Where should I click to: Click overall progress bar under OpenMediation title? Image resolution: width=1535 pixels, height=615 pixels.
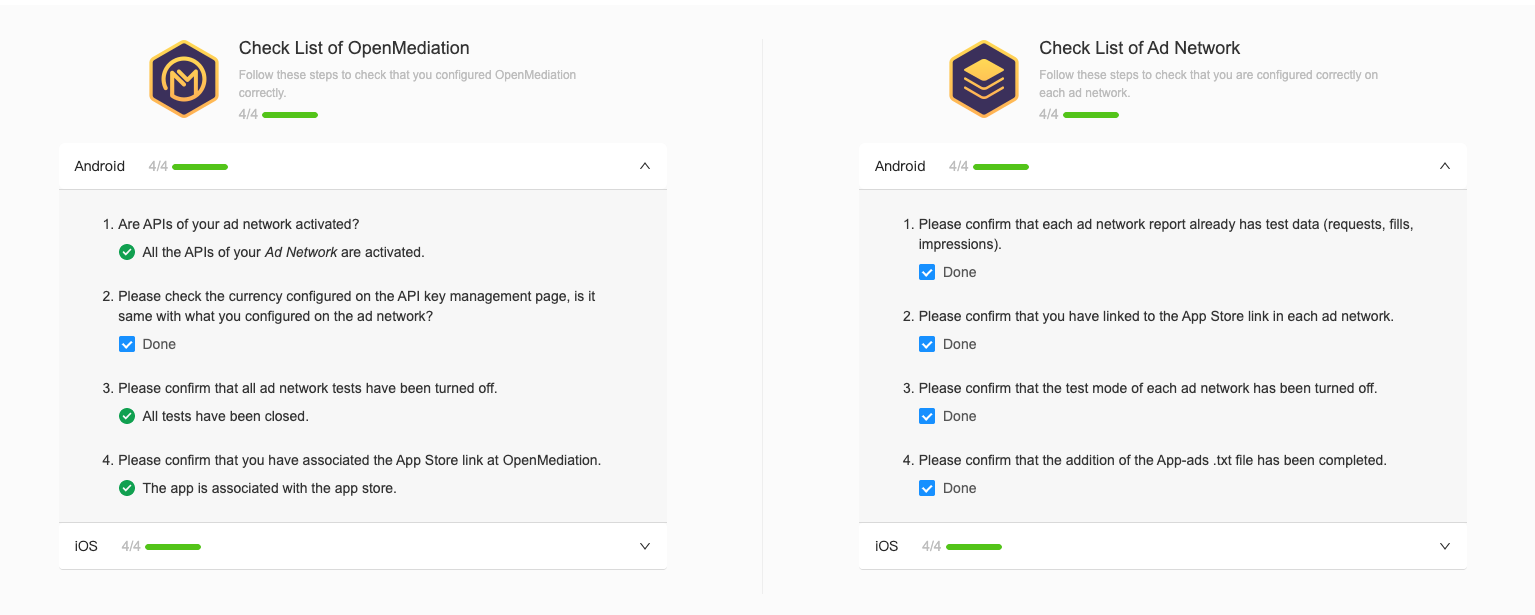[x=290, y=115]
